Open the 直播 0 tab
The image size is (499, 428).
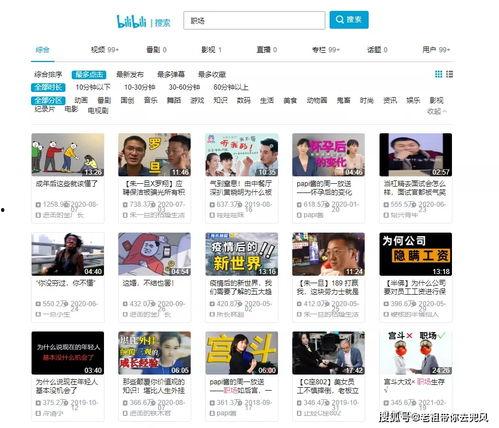(266, 50)
